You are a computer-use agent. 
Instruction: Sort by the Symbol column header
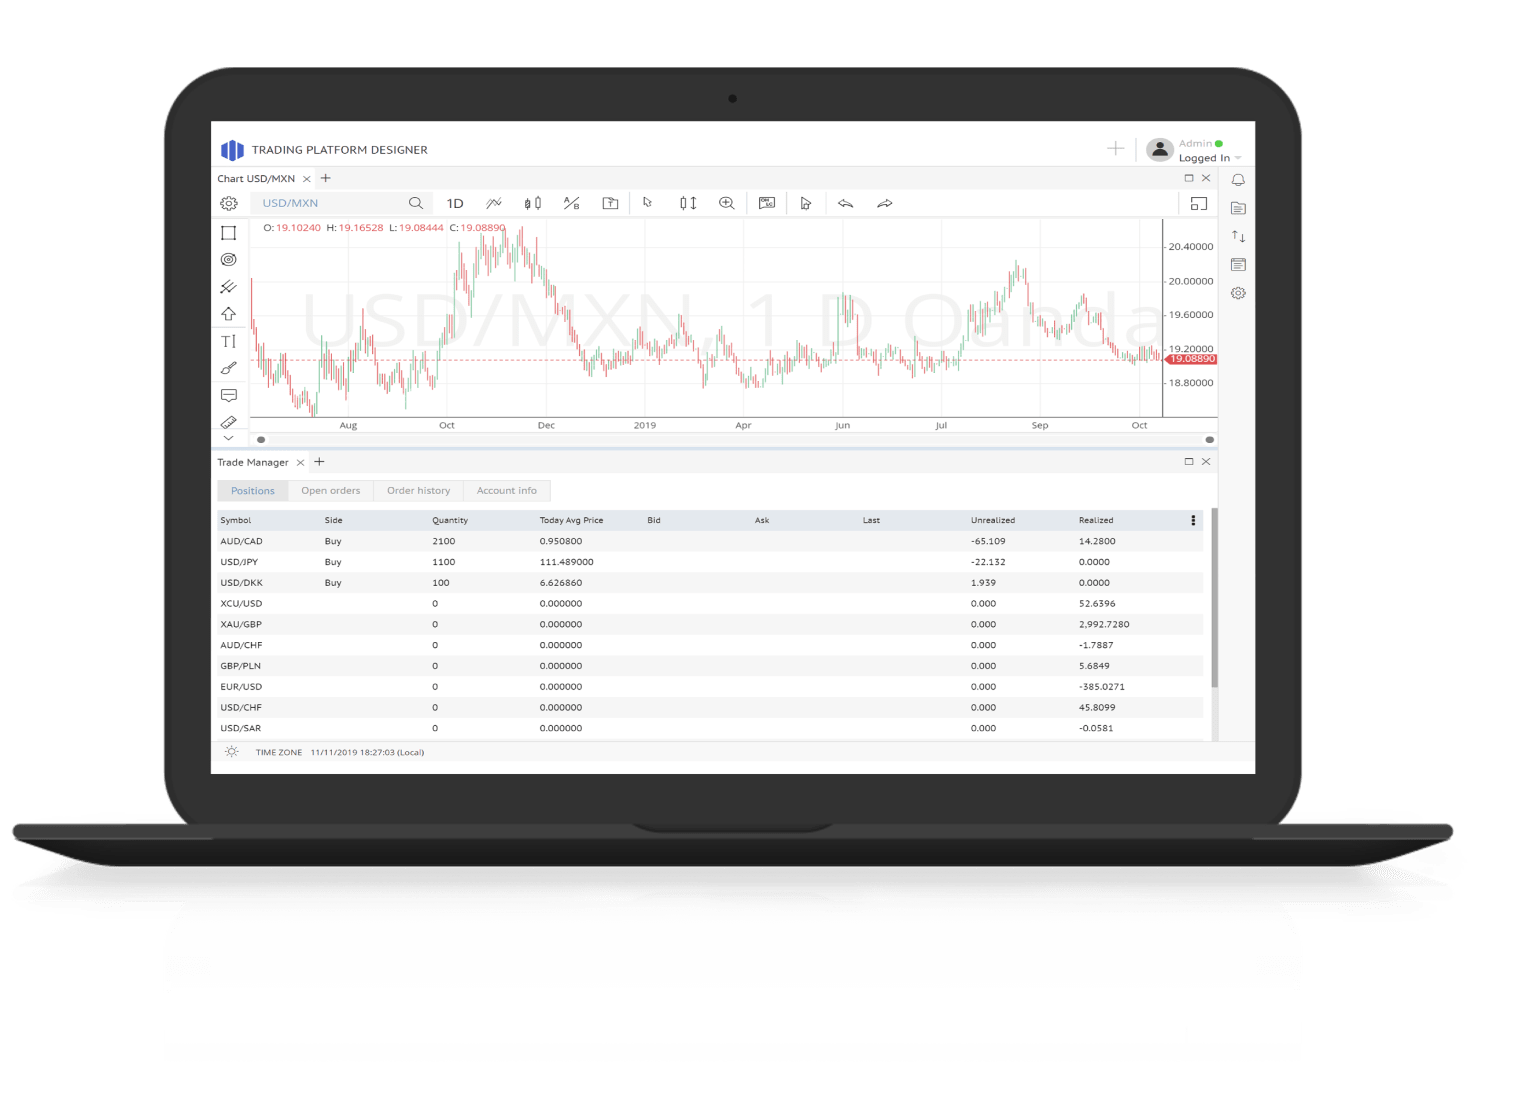click(236, 520)
